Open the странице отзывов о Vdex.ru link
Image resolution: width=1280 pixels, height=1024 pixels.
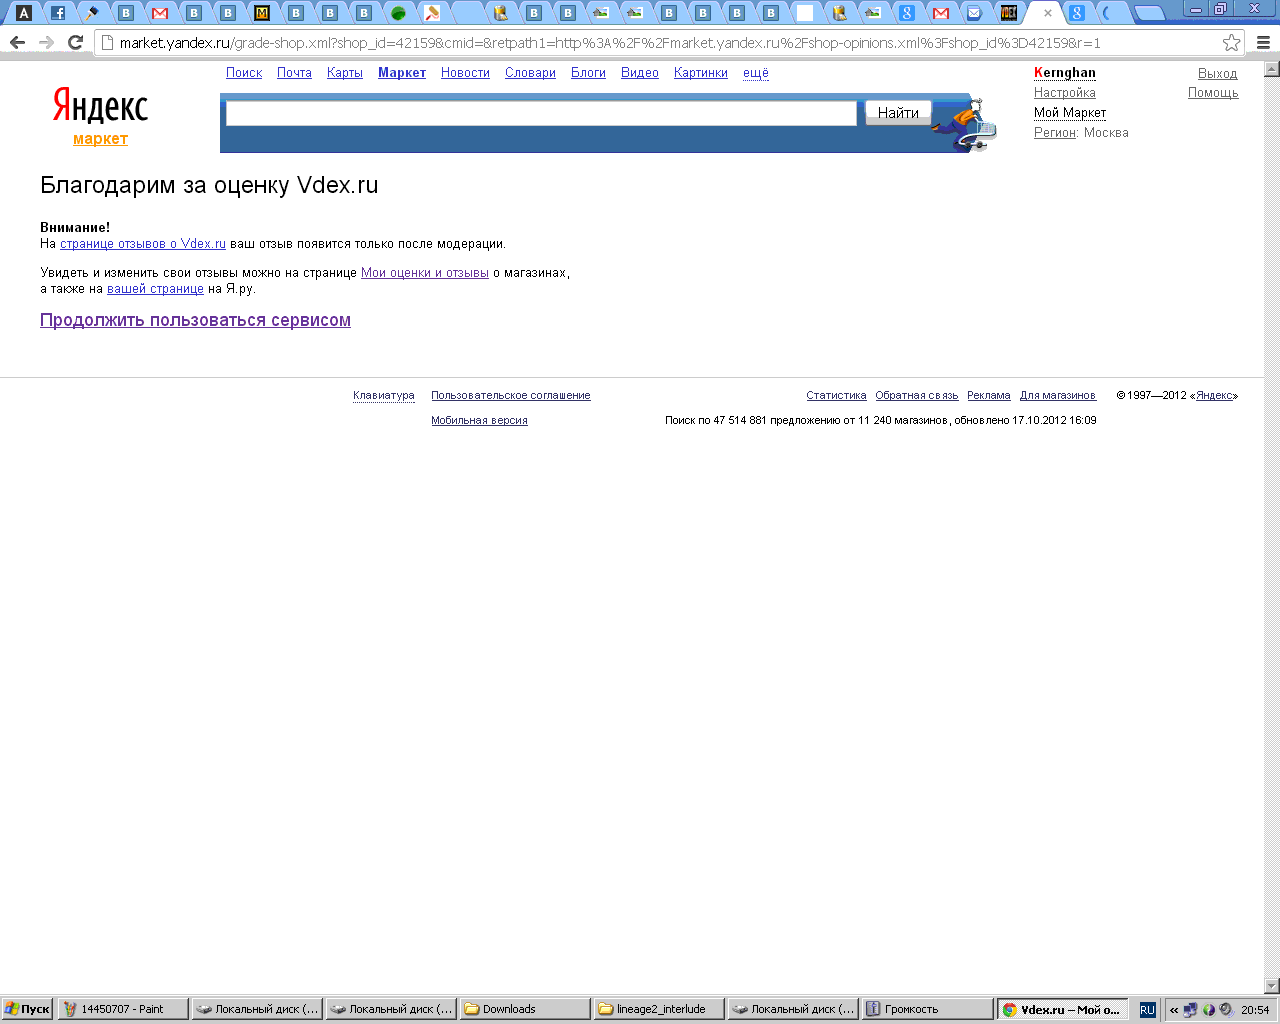(143, 244)
